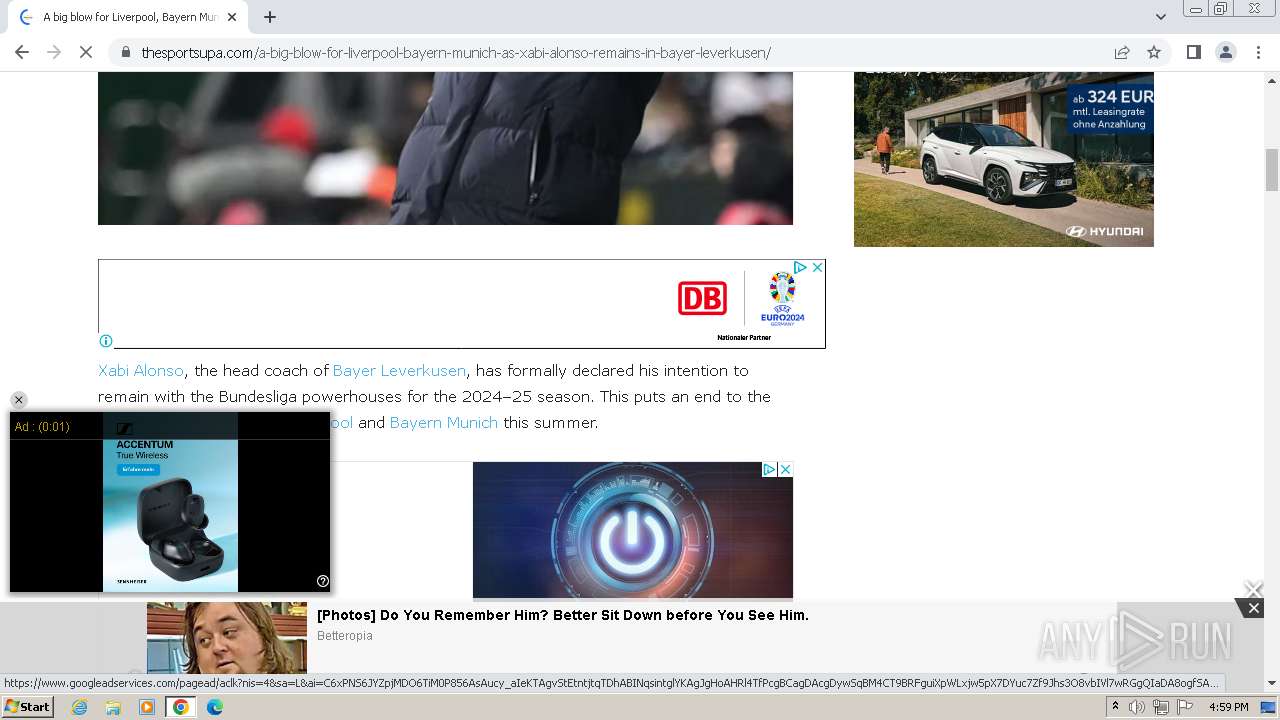Click the ad info icon below banner
Image resolution: width=1280 pixels, height=720 pixels.
106,341
